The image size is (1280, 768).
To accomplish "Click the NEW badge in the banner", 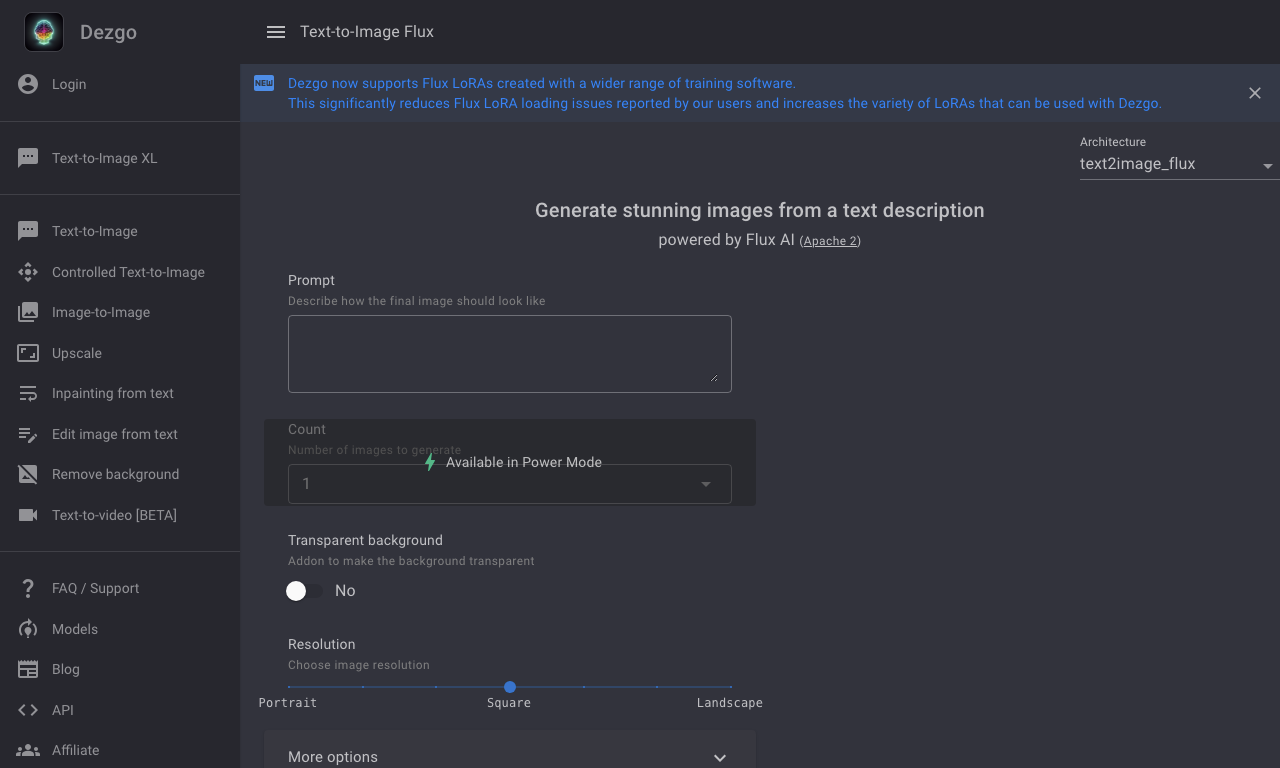I will point(264,83).
